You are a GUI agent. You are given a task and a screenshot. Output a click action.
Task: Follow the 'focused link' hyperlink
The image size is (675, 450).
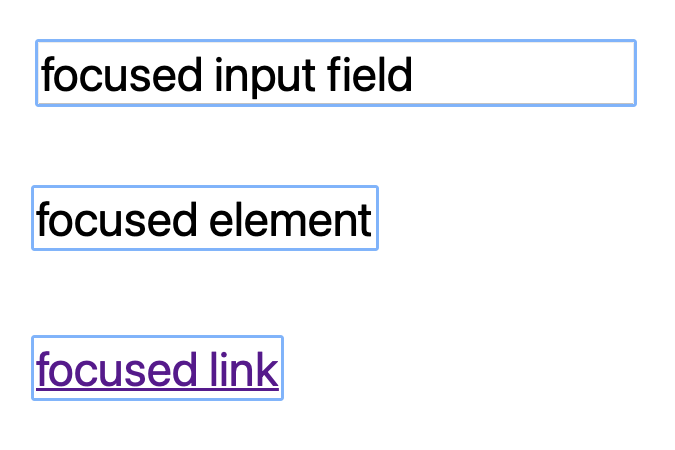pos(157,369)
